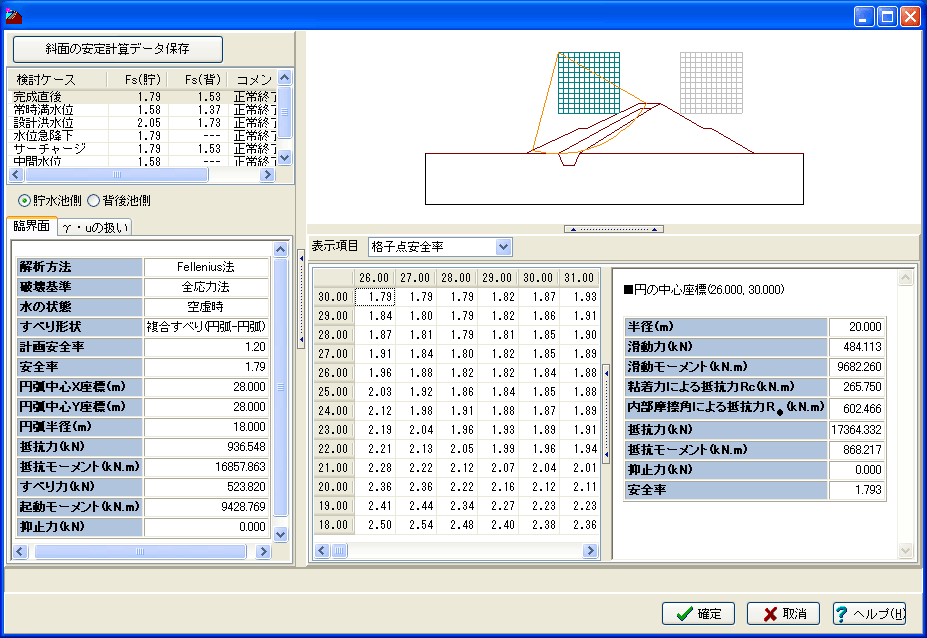Screen dimensions: 927x638
Task: Select the 常時満水位 case row
Action: coord(142,110)
